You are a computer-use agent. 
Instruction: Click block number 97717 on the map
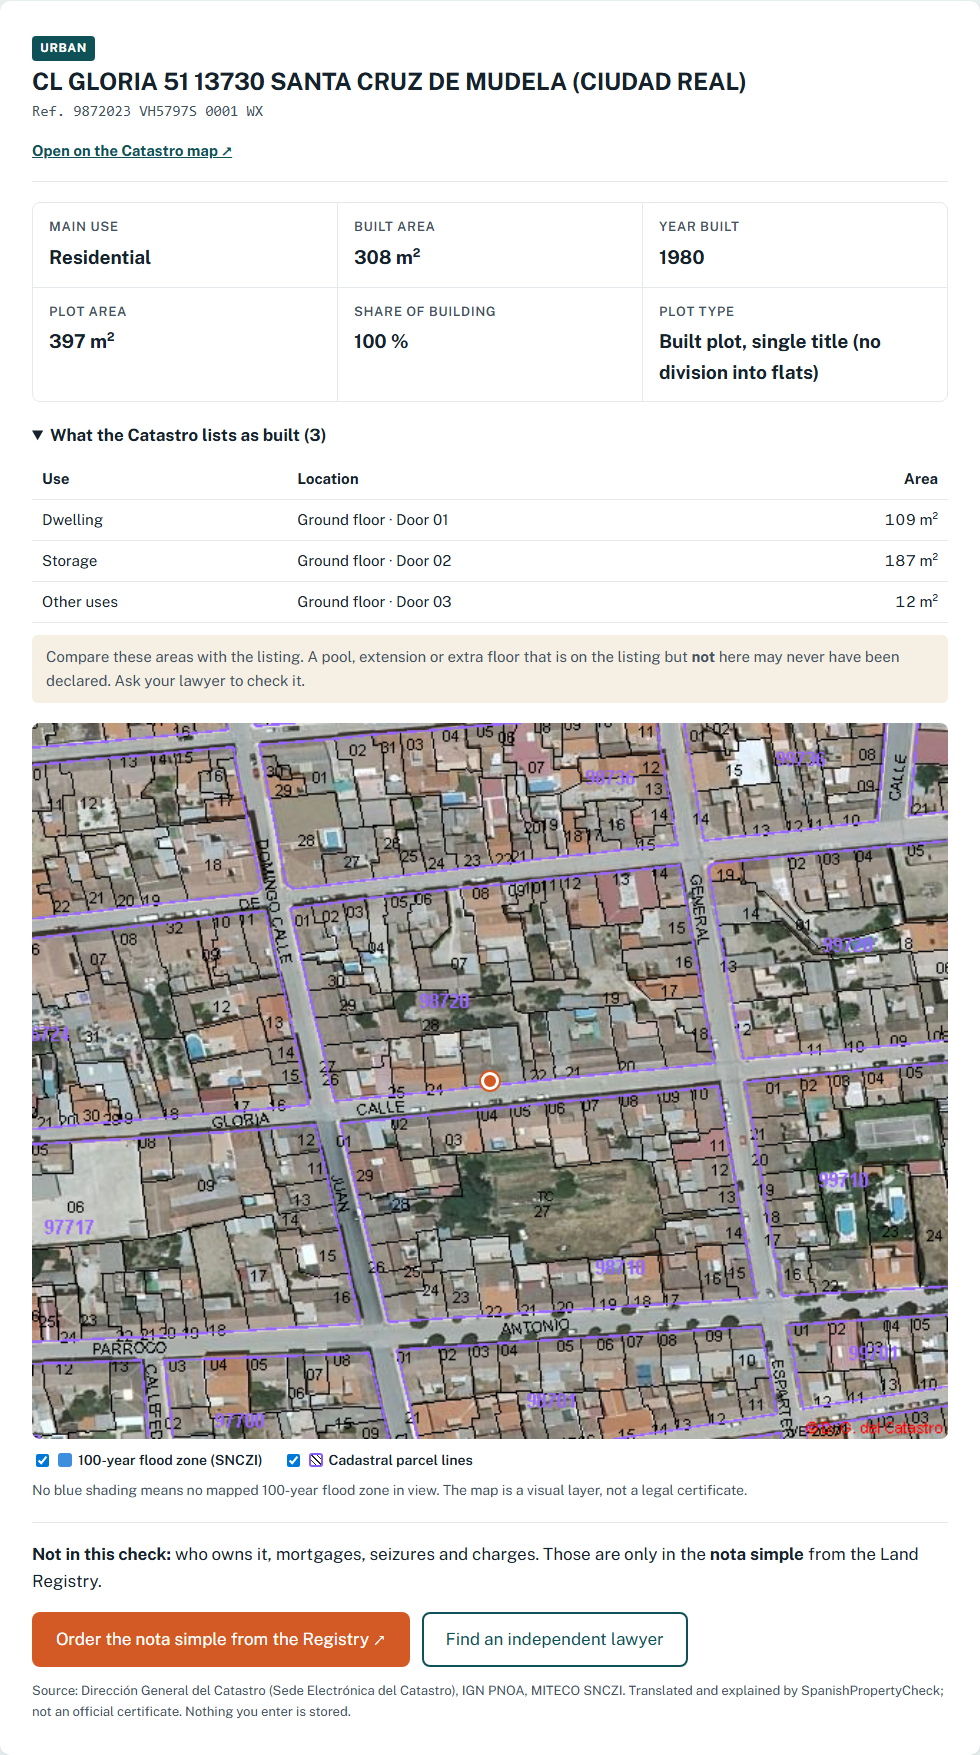69,1227
